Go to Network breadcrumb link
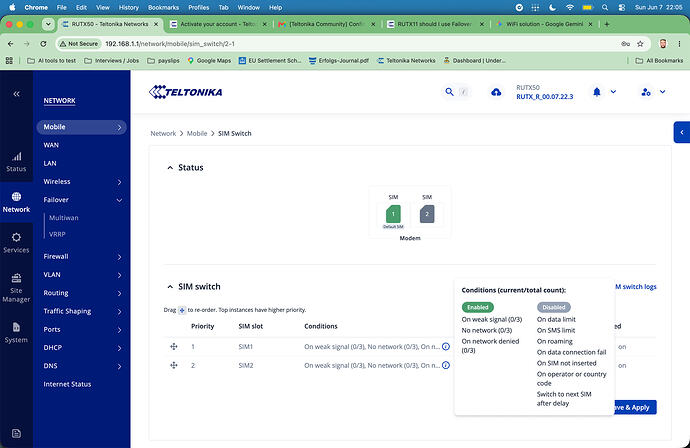The image size is (690, 448). [x=163, y=133]
